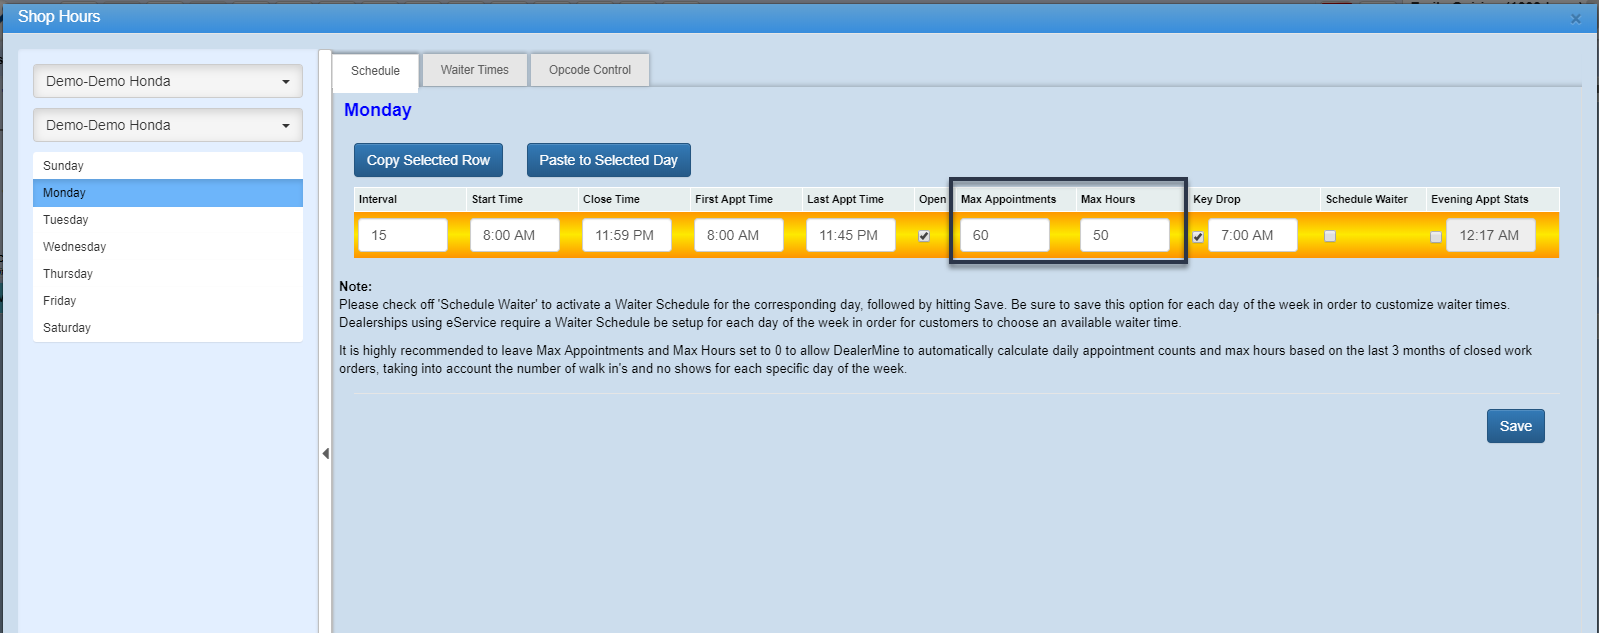1599x633 pixels.
Task: Uncheck the Key Drop checkbox
Action: pyautogui.click(x=1198, y=237)
